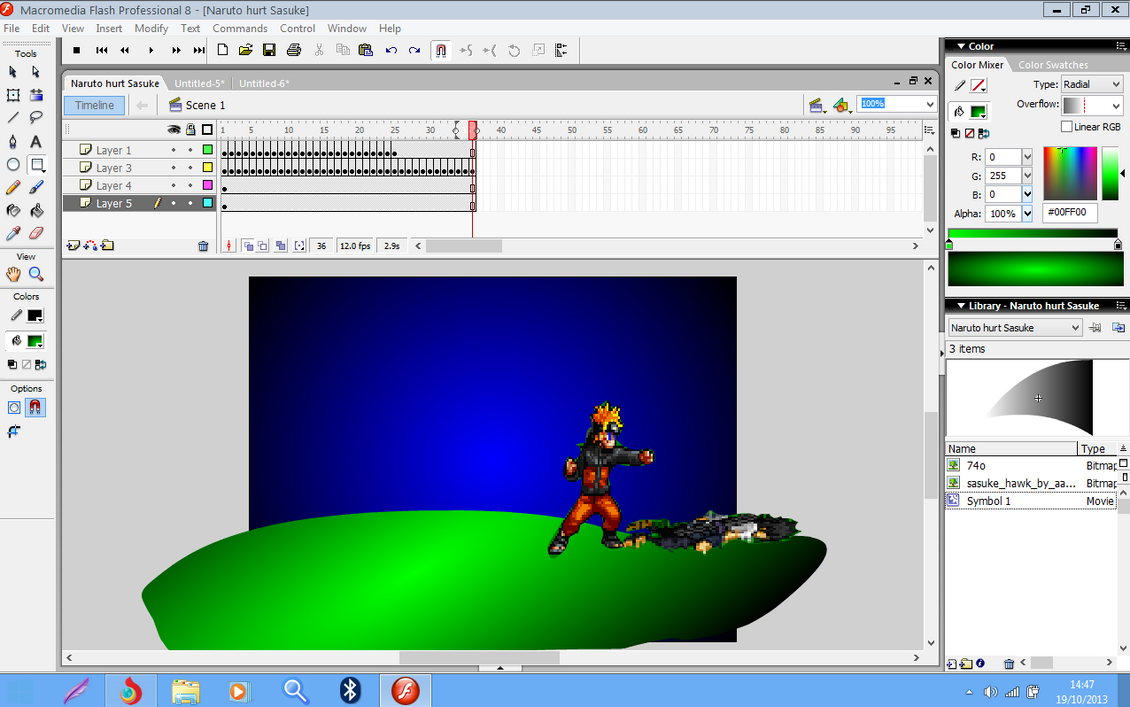Open the gradient Type dropdown

pos(1091,85)
